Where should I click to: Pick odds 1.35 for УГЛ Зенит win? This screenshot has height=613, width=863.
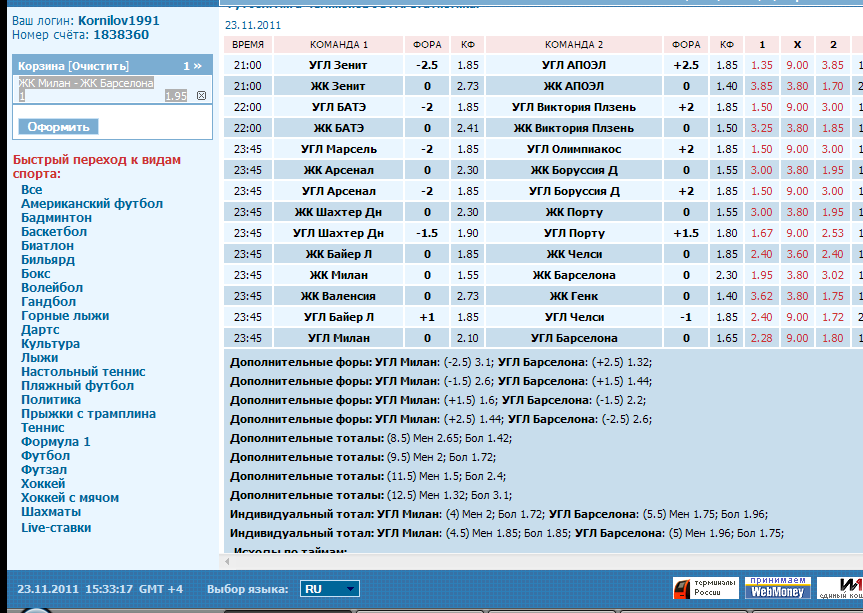pyautogui.click(x=762, y=65)
